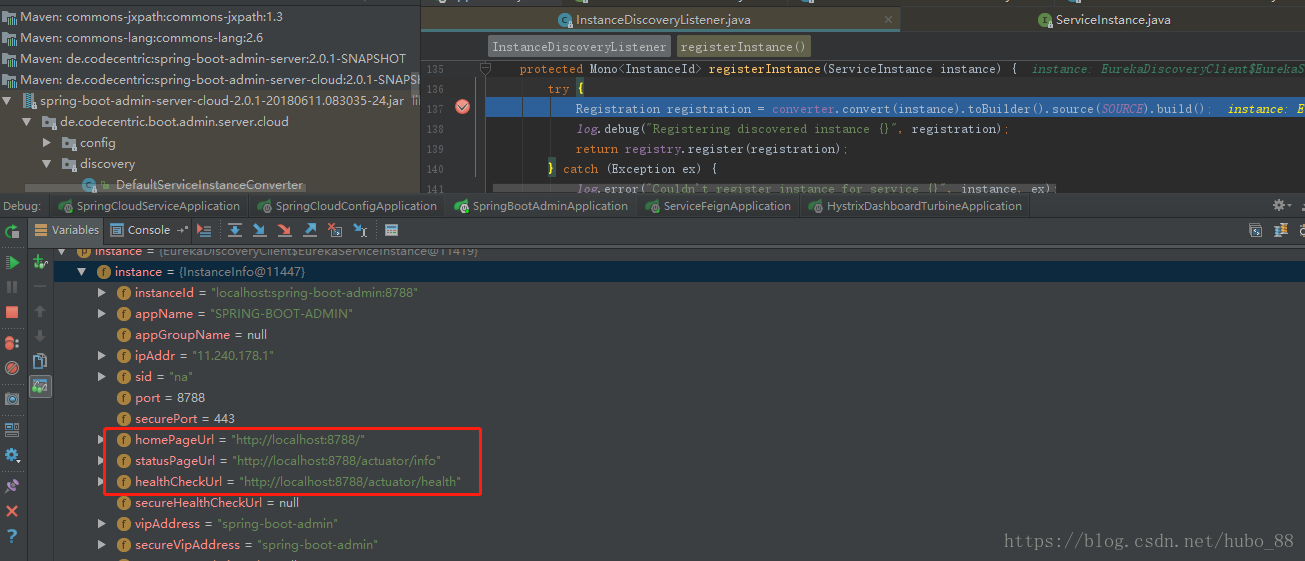Toggle the Mute Breakpoints icon
Image resolution: width=1305 pixels, height=561 pixels.
(12, 368)
